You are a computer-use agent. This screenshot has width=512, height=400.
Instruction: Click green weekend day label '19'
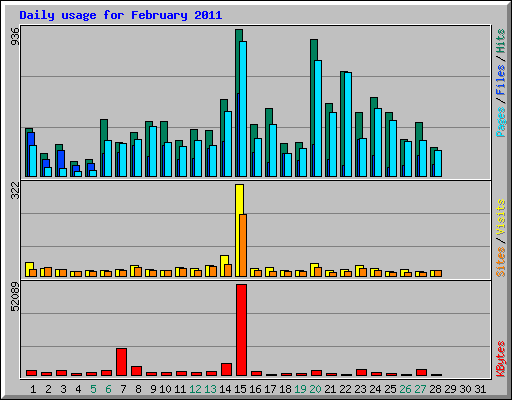click(x=300, y=389)
